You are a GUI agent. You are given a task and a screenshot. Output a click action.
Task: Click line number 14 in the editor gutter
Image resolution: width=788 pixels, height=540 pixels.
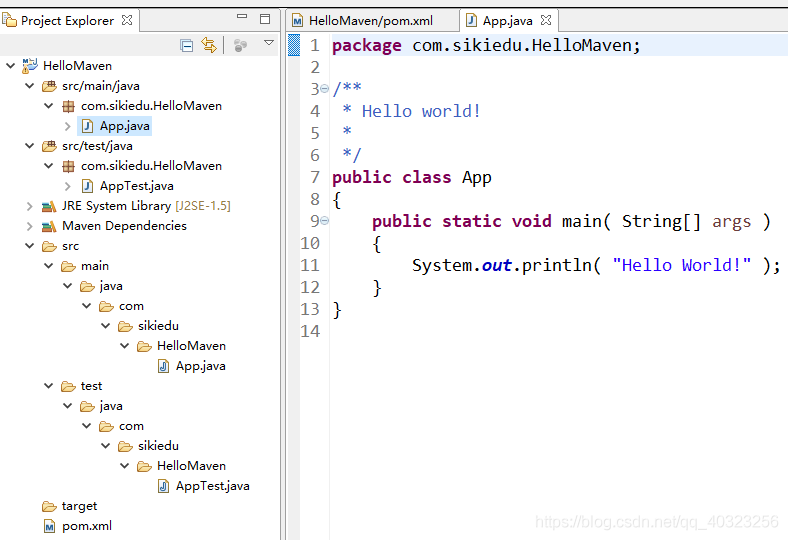pos(310,332)
